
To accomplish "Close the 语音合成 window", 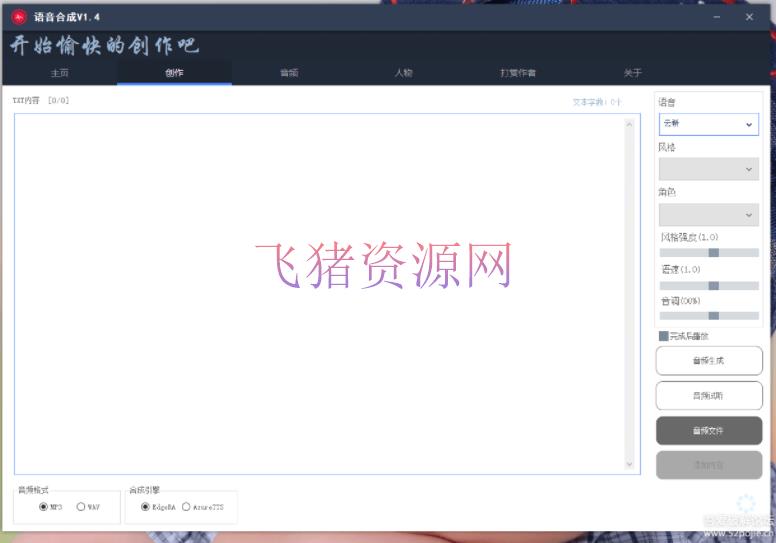I will tap(749, 17).
